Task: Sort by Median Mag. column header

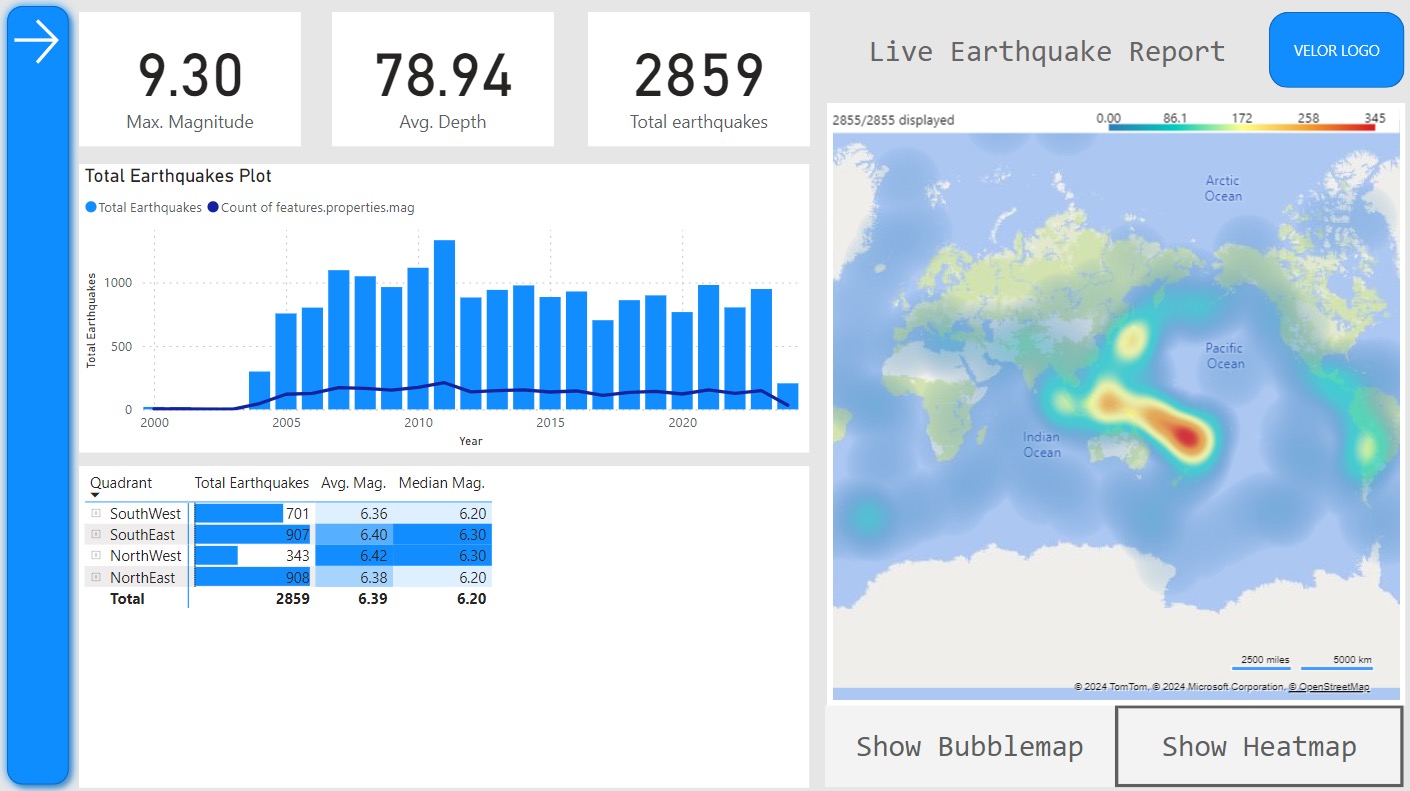Action: click(441, 483)
